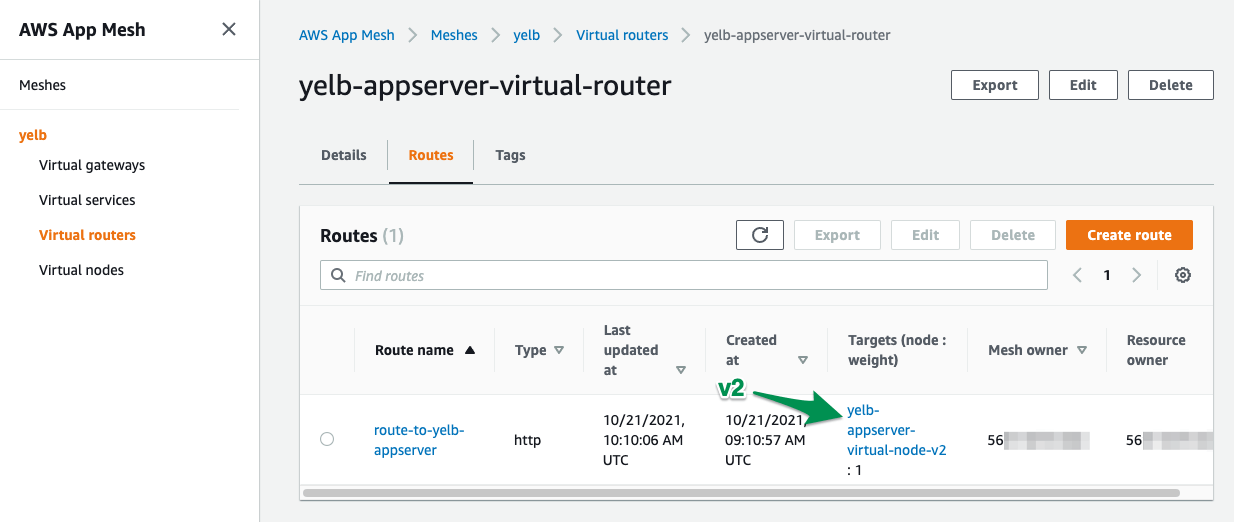Select the route-to-yelb-appserver radio button

point(327,439)
